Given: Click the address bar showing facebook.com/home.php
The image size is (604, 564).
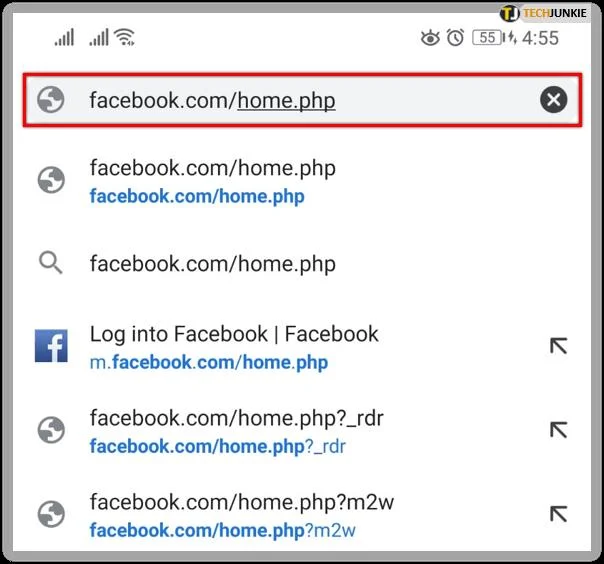Looking at the screenshot, I should tap(302, 100).
